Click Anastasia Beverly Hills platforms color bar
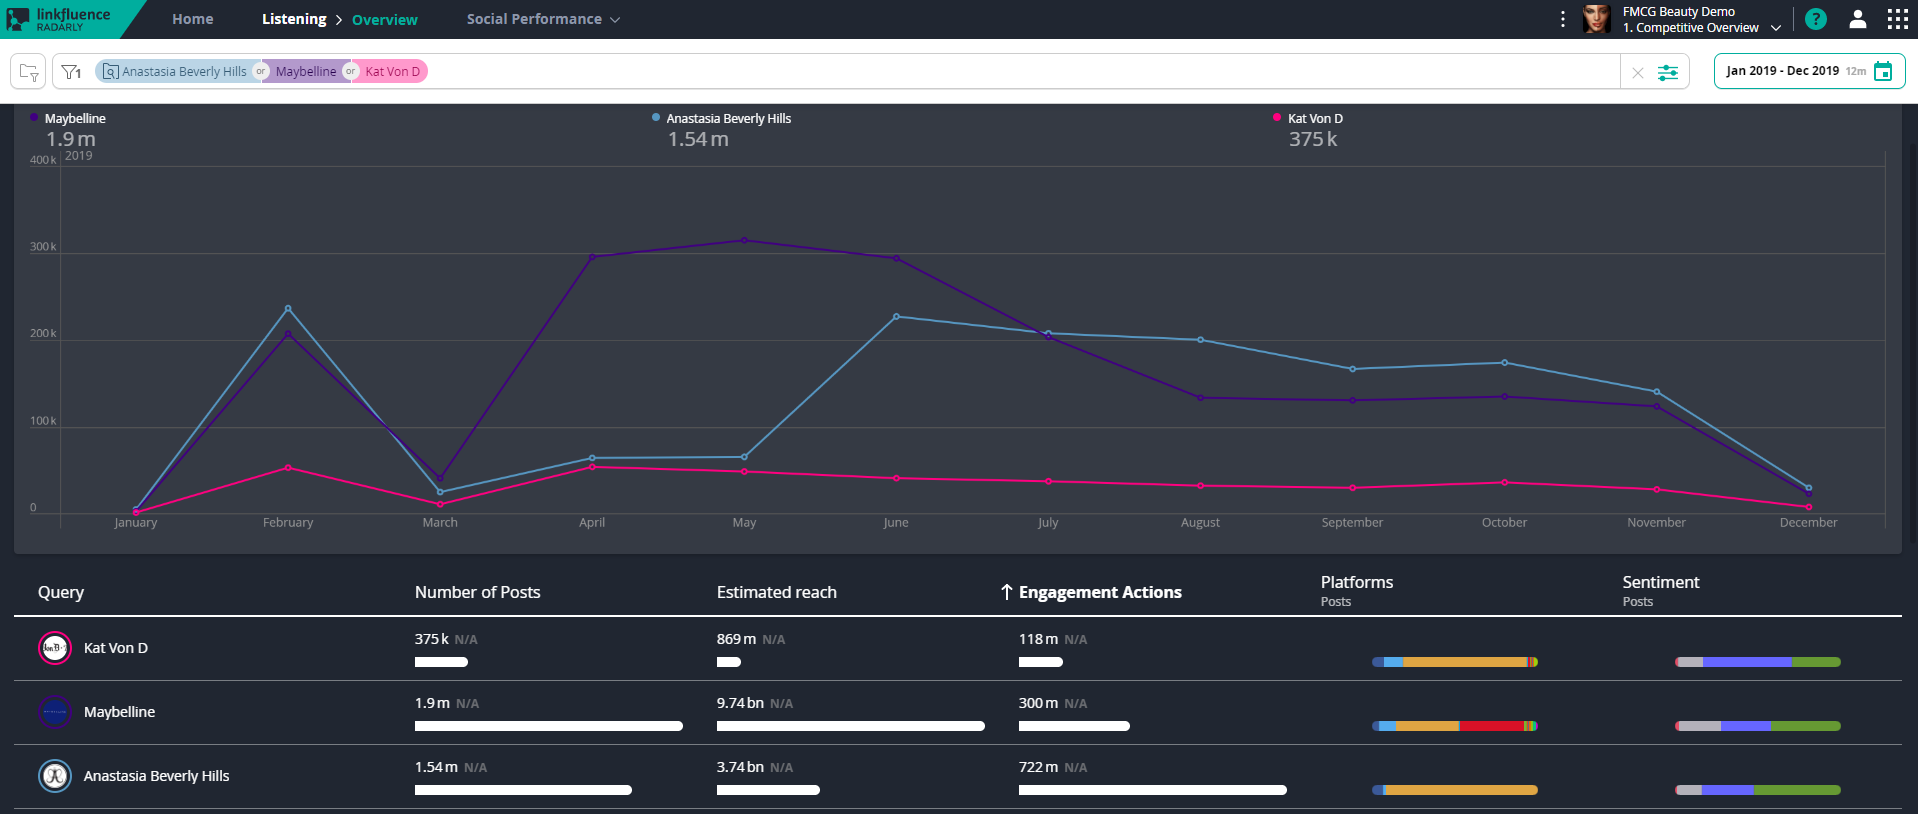This screenshot has height=814, width=1918. 1455,790
